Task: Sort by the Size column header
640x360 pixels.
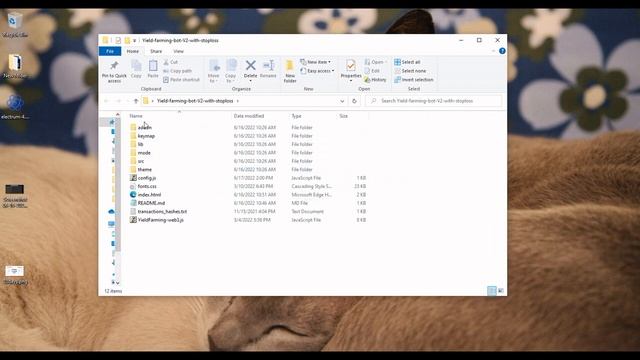Action: coord(344,116)
